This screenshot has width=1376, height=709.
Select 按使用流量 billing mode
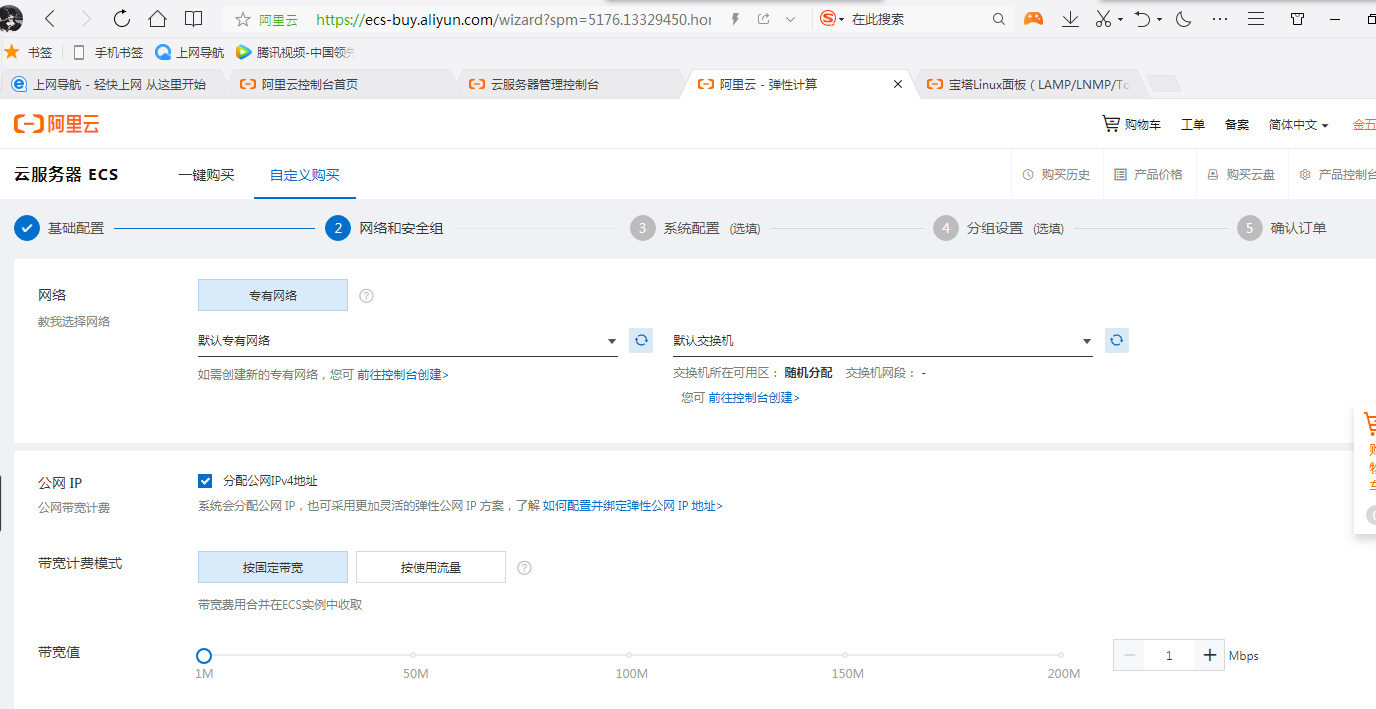(x=431, y=567)
